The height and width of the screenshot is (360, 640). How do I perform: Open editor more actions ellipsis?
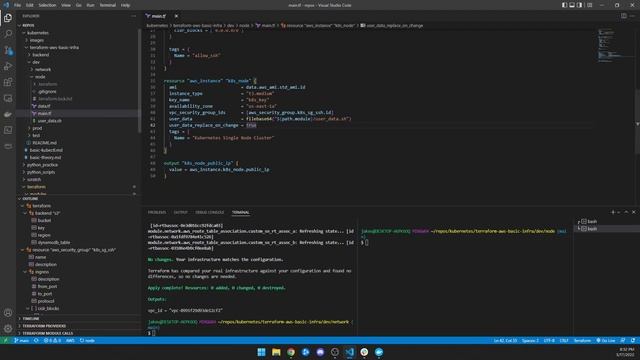point(632,16)
